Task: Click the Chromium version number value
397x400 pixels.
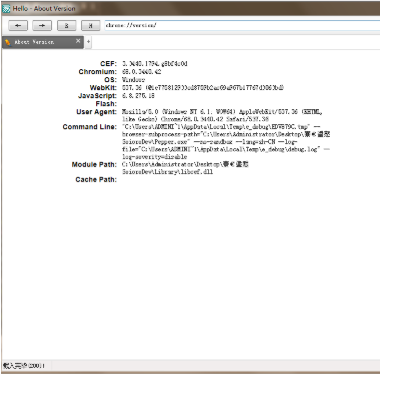Action: [x=141, y=72]
